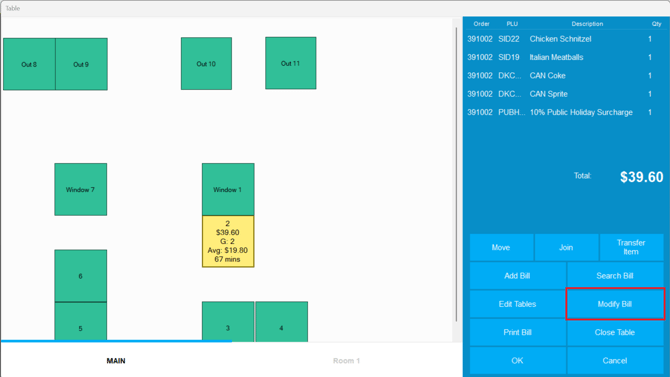670x377 pixels.
Task: Click the Transfer Item button
Action: click(631, 247)
